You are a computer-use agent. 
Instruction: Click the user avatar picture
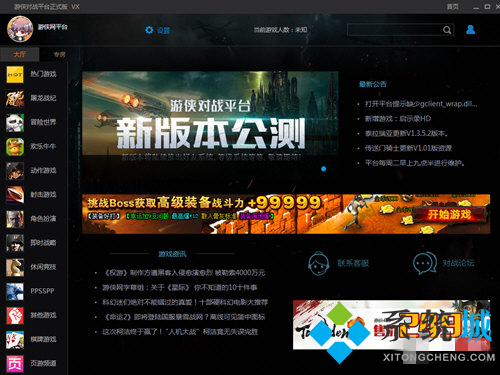coord(20,29)
